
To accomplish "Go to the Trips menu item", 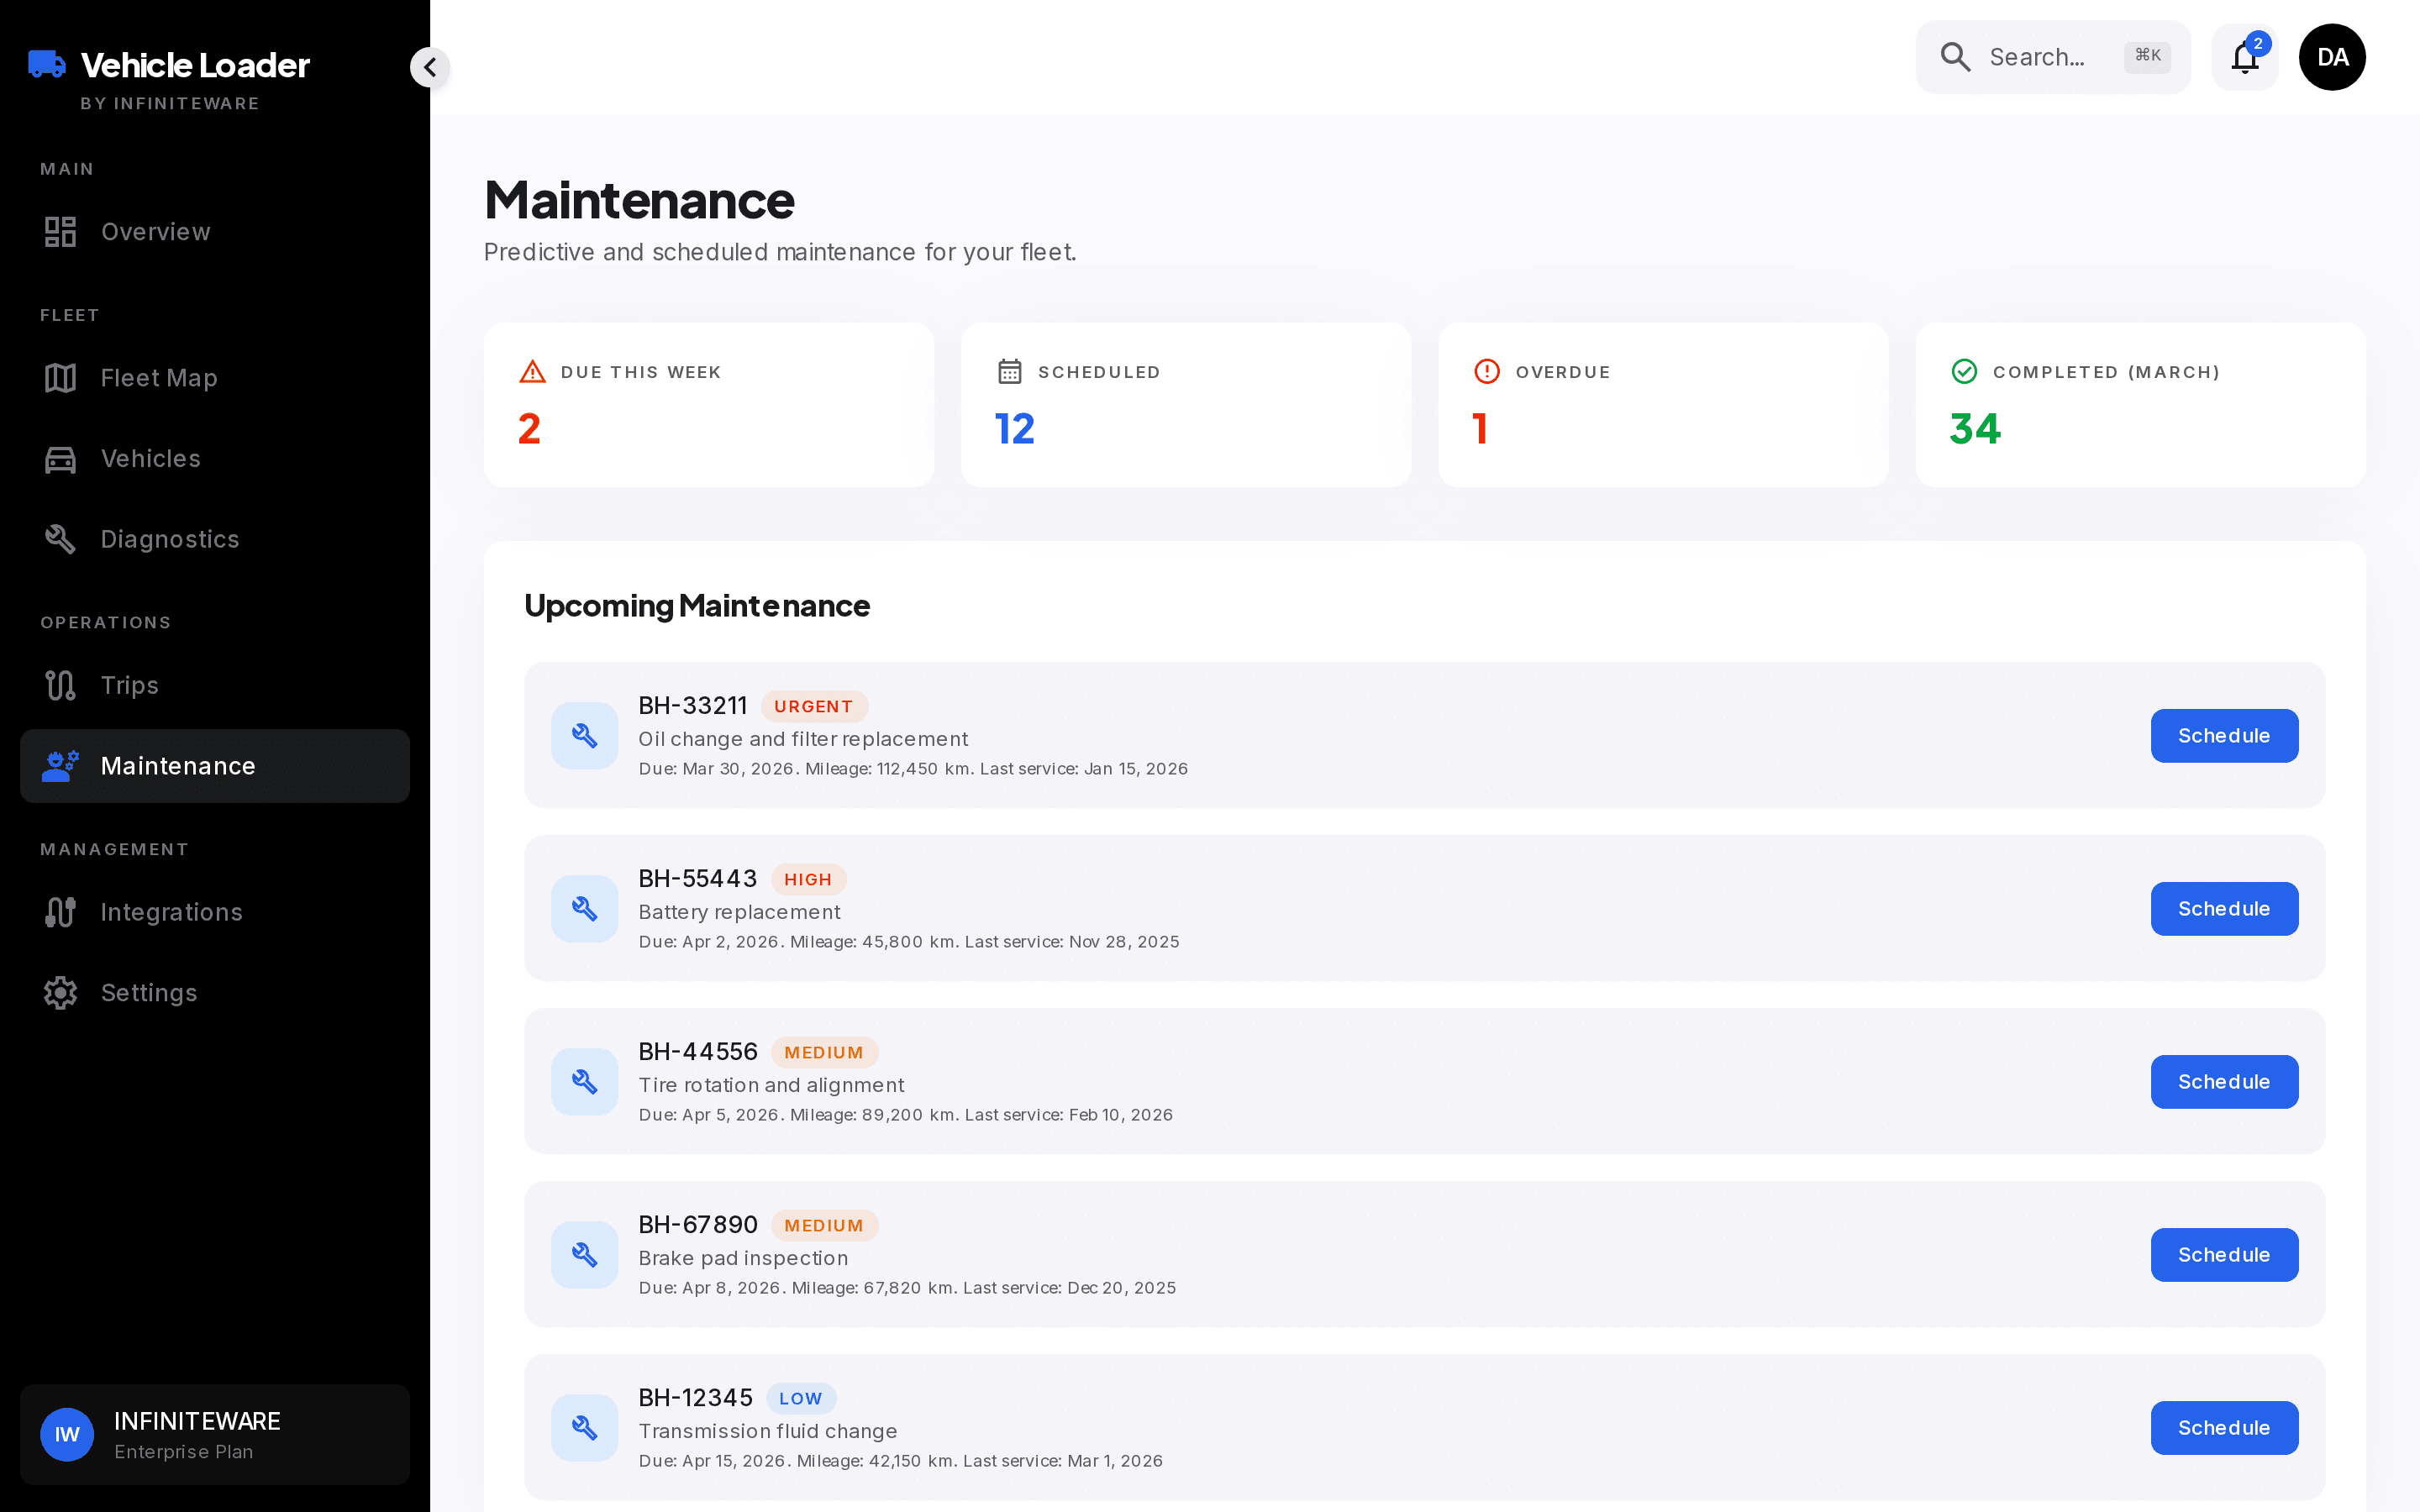I will pyautogui.click(x=215, y=685).
